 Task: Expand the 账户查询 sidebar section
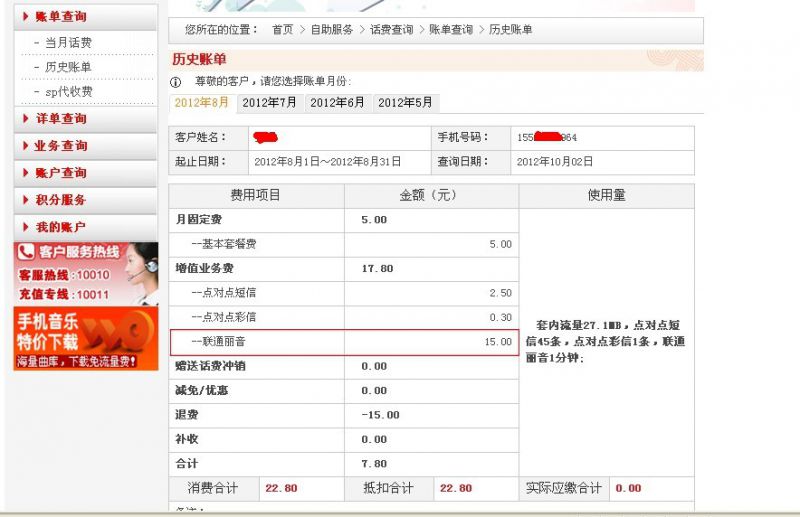61,173
